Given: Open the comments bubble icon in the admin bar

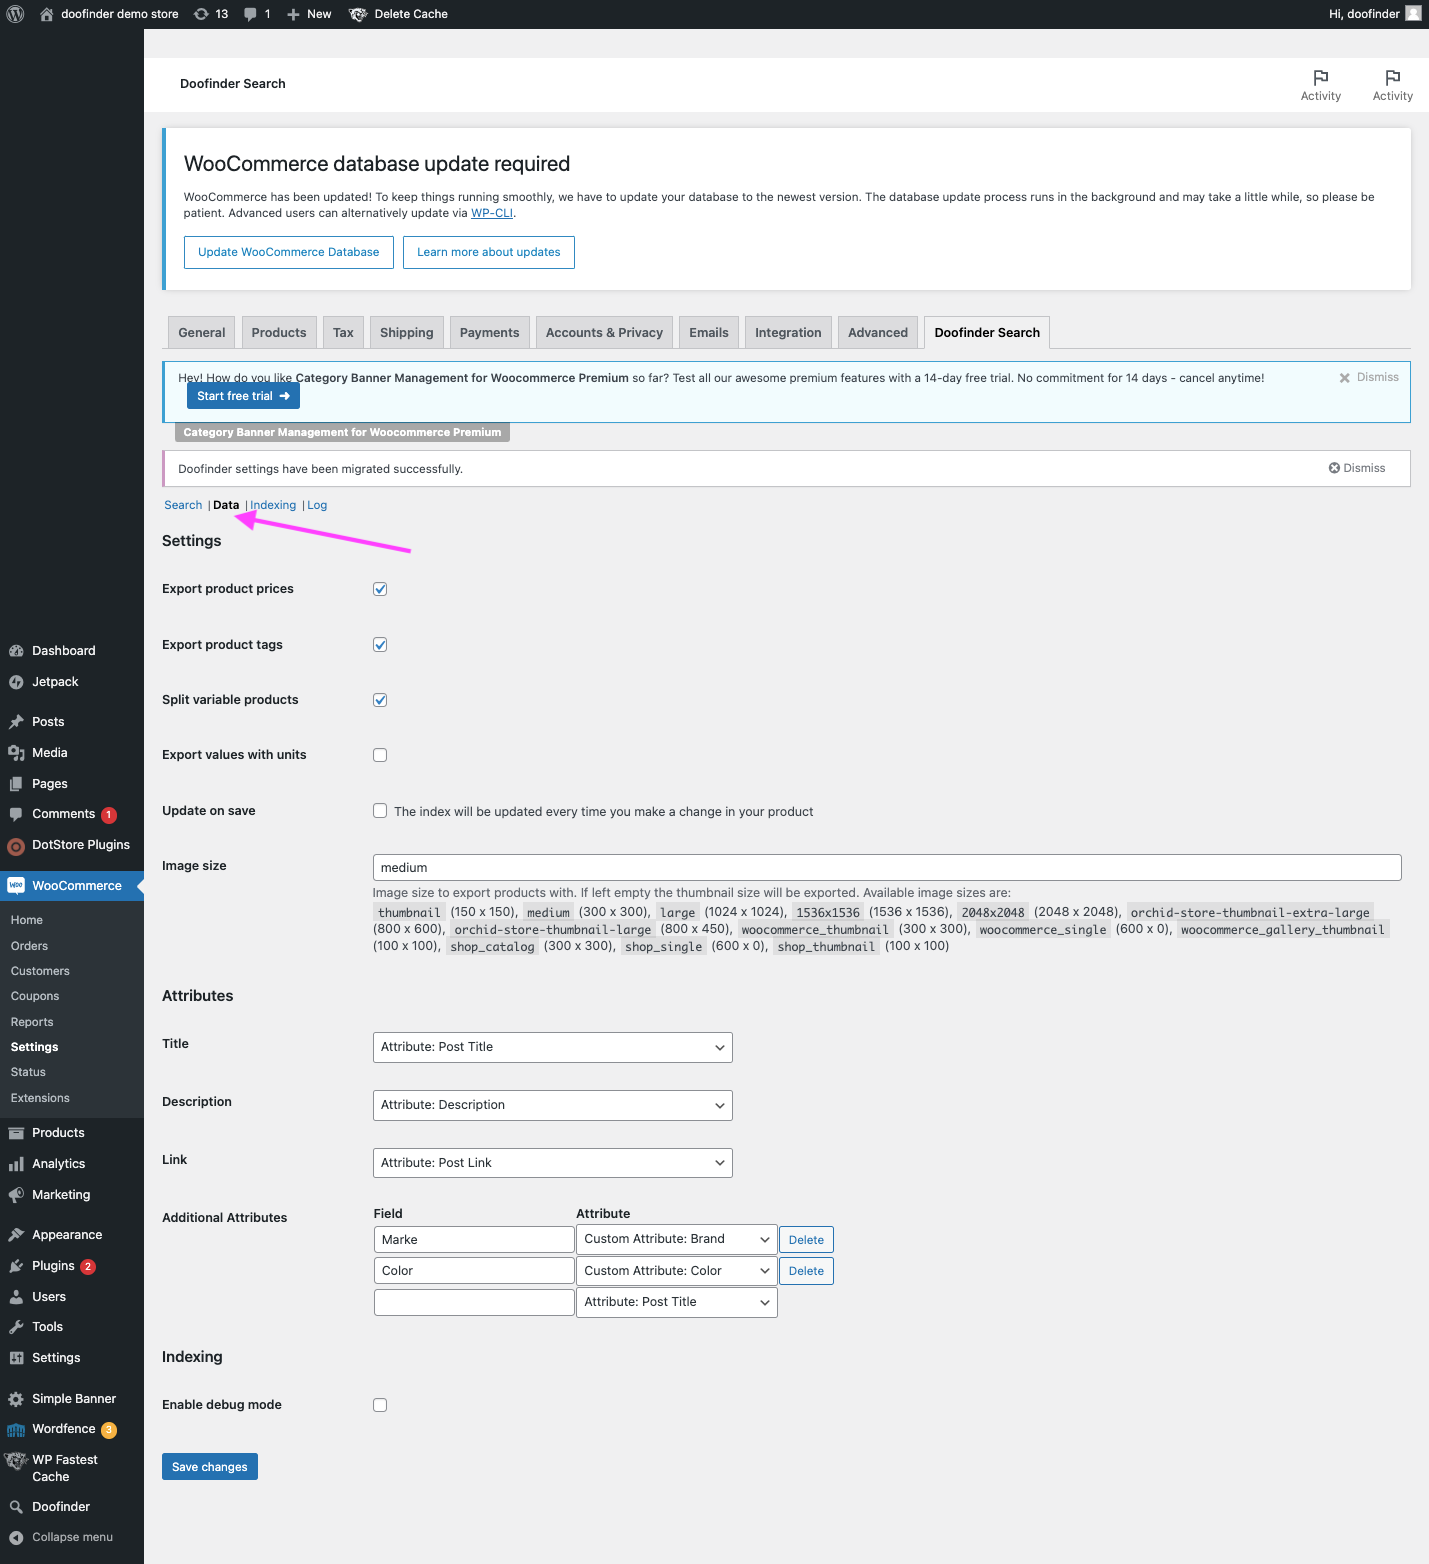Looking at the screenshot, I should tap(251, 14).
